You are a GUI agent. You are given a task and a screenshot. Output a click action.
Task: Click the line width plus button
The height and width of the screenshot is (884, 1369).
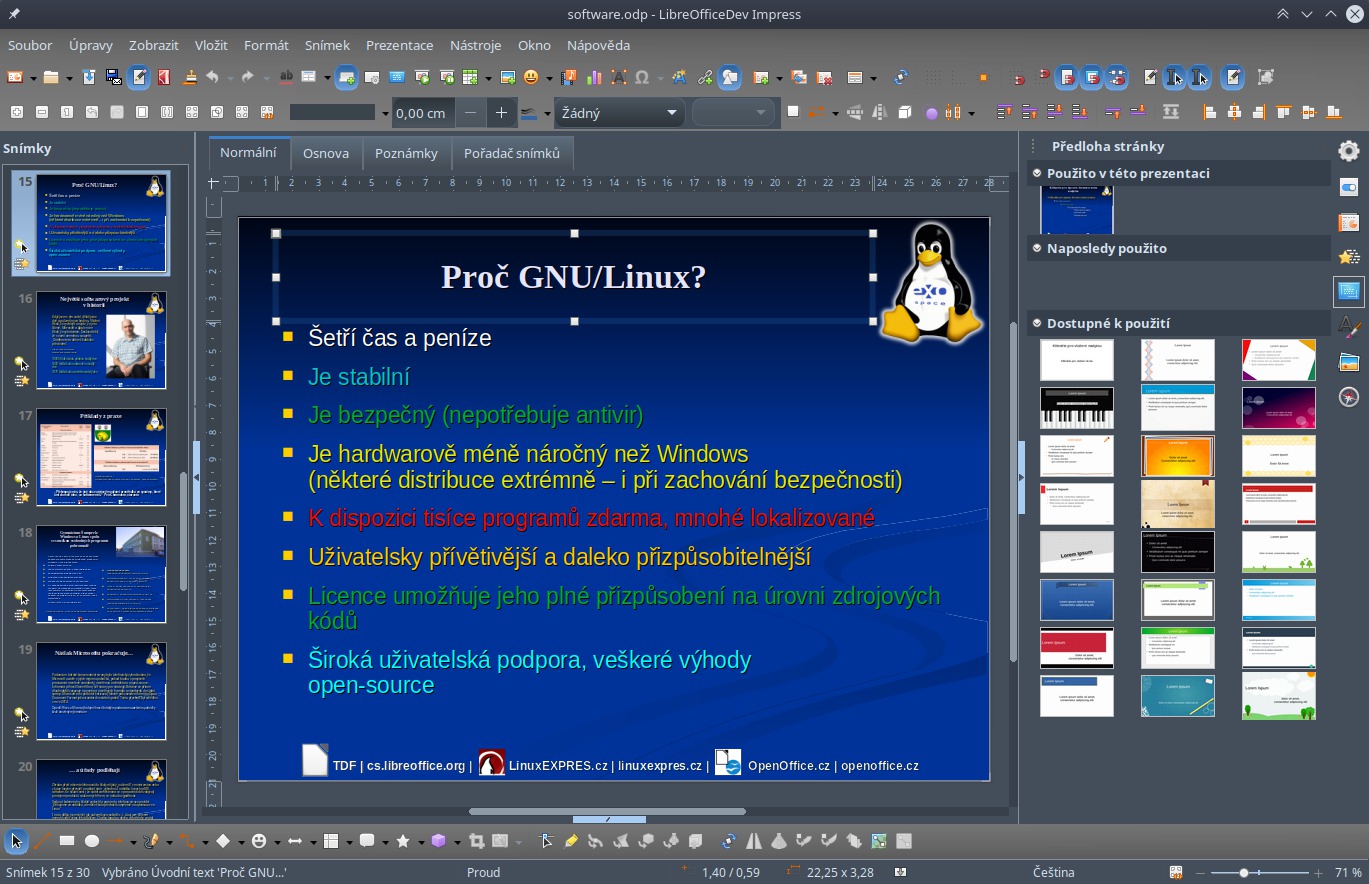[x=501, y=113]
